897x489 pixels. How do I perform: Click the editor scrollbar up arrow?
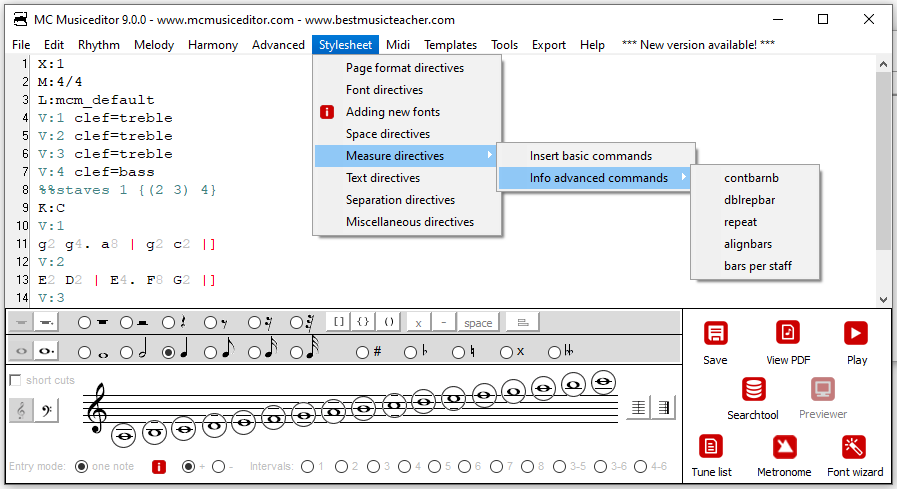pos(883,64)
